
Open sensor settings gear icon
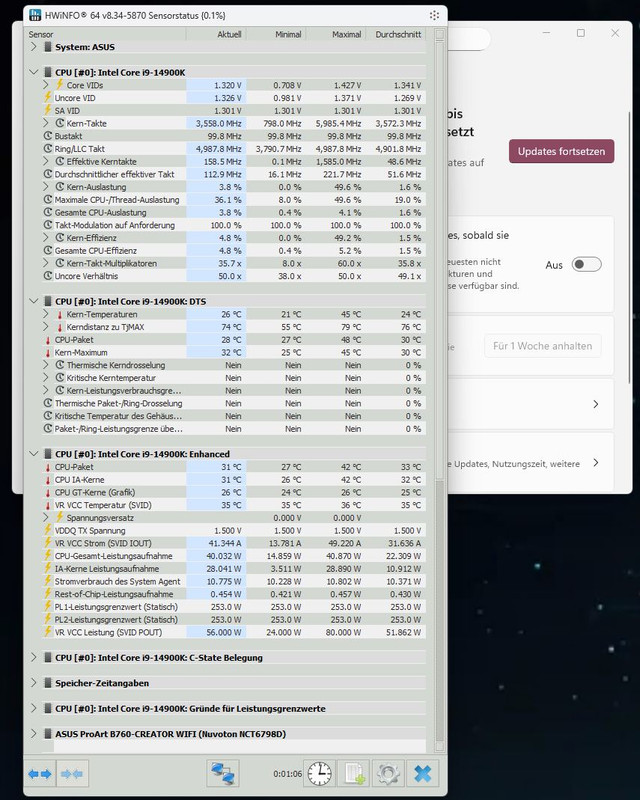(x=388, y=773)
